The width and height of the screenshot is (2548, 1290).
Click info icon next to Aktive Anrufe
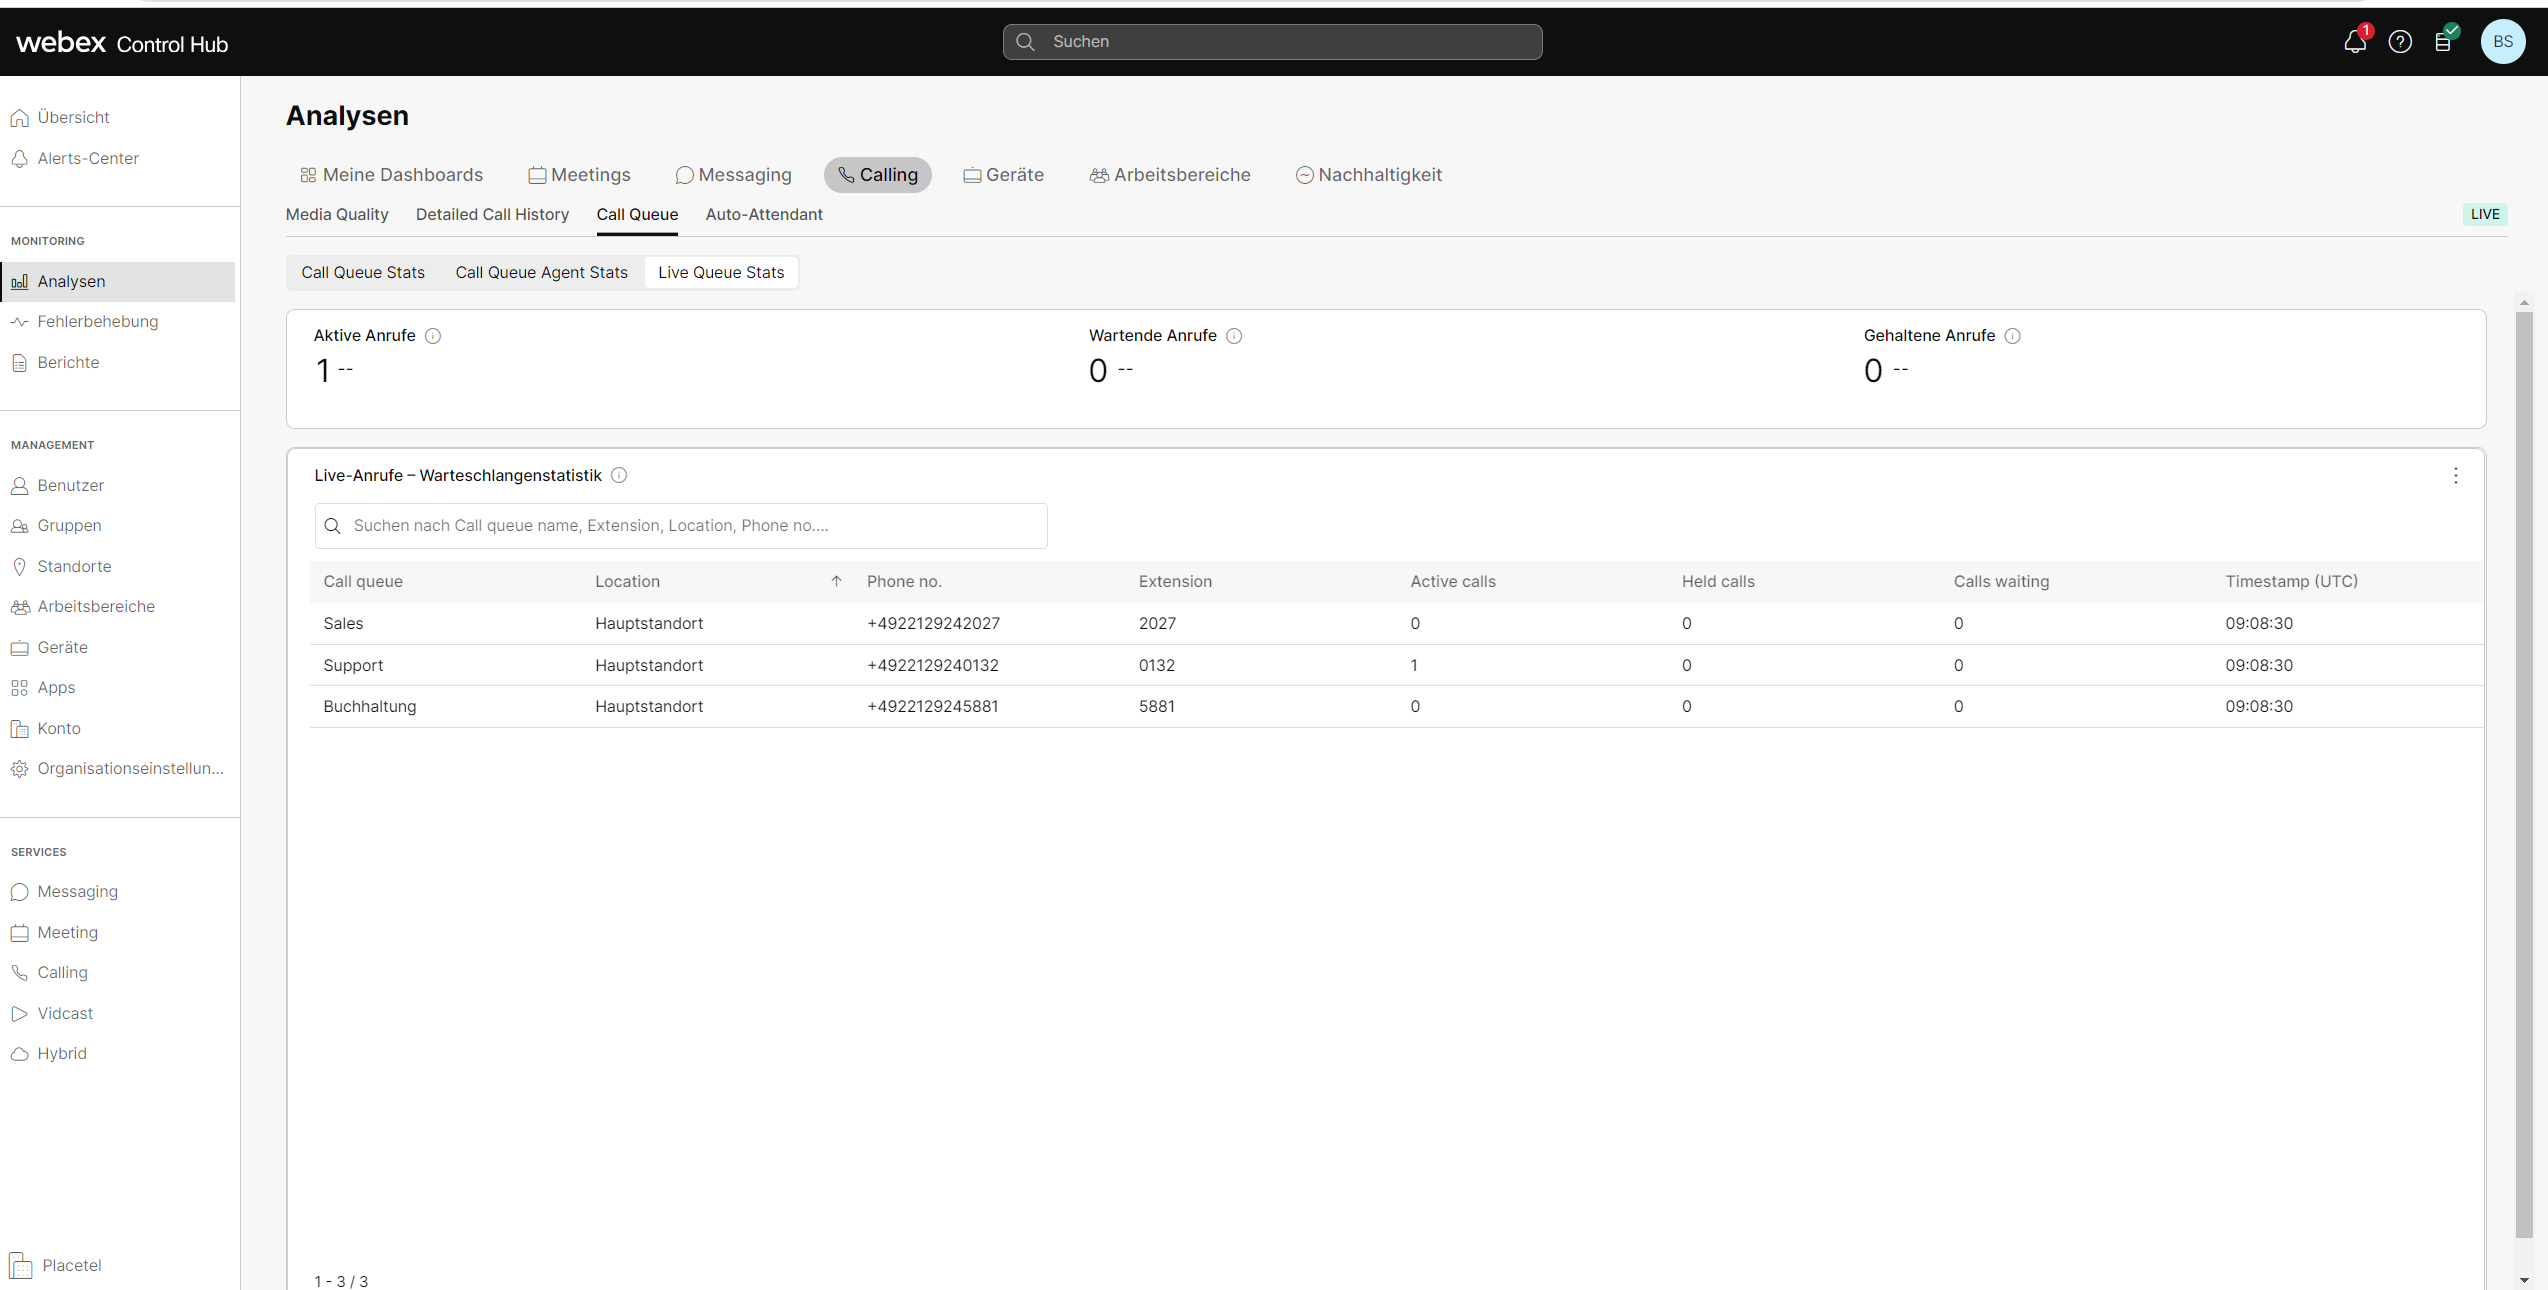click(433, 336)
